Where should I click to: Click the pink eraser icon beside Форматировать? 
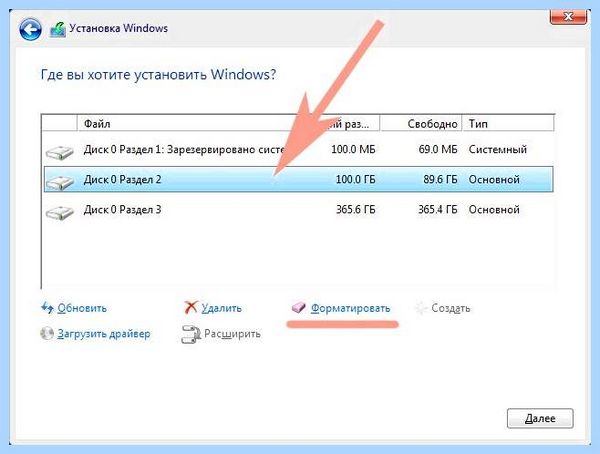click(298, 307)
